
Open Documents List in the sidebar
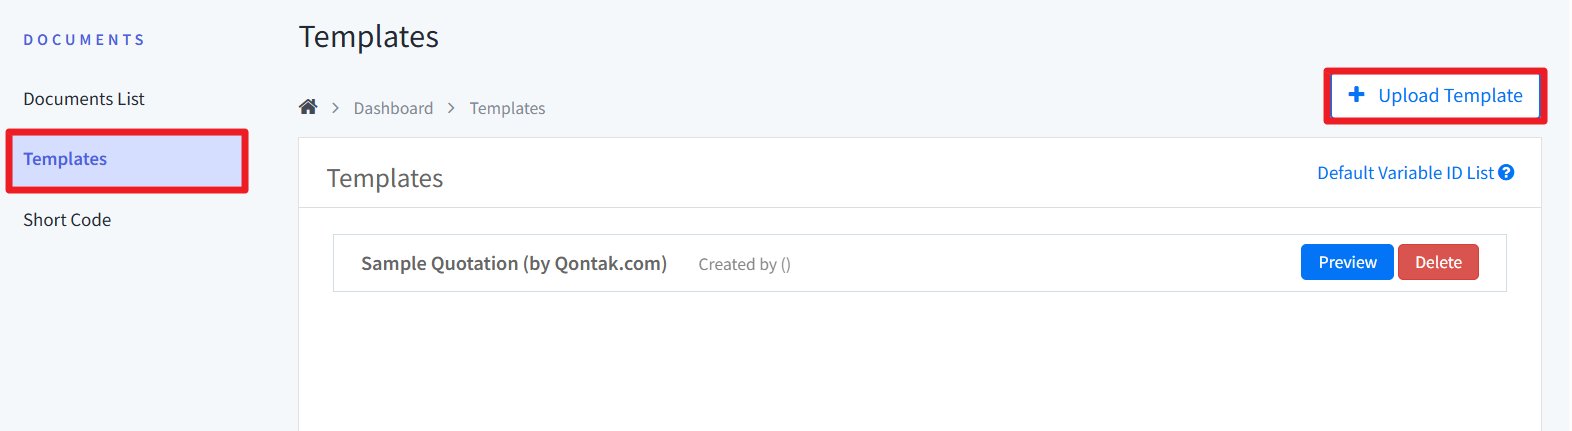tap(84, 99)
